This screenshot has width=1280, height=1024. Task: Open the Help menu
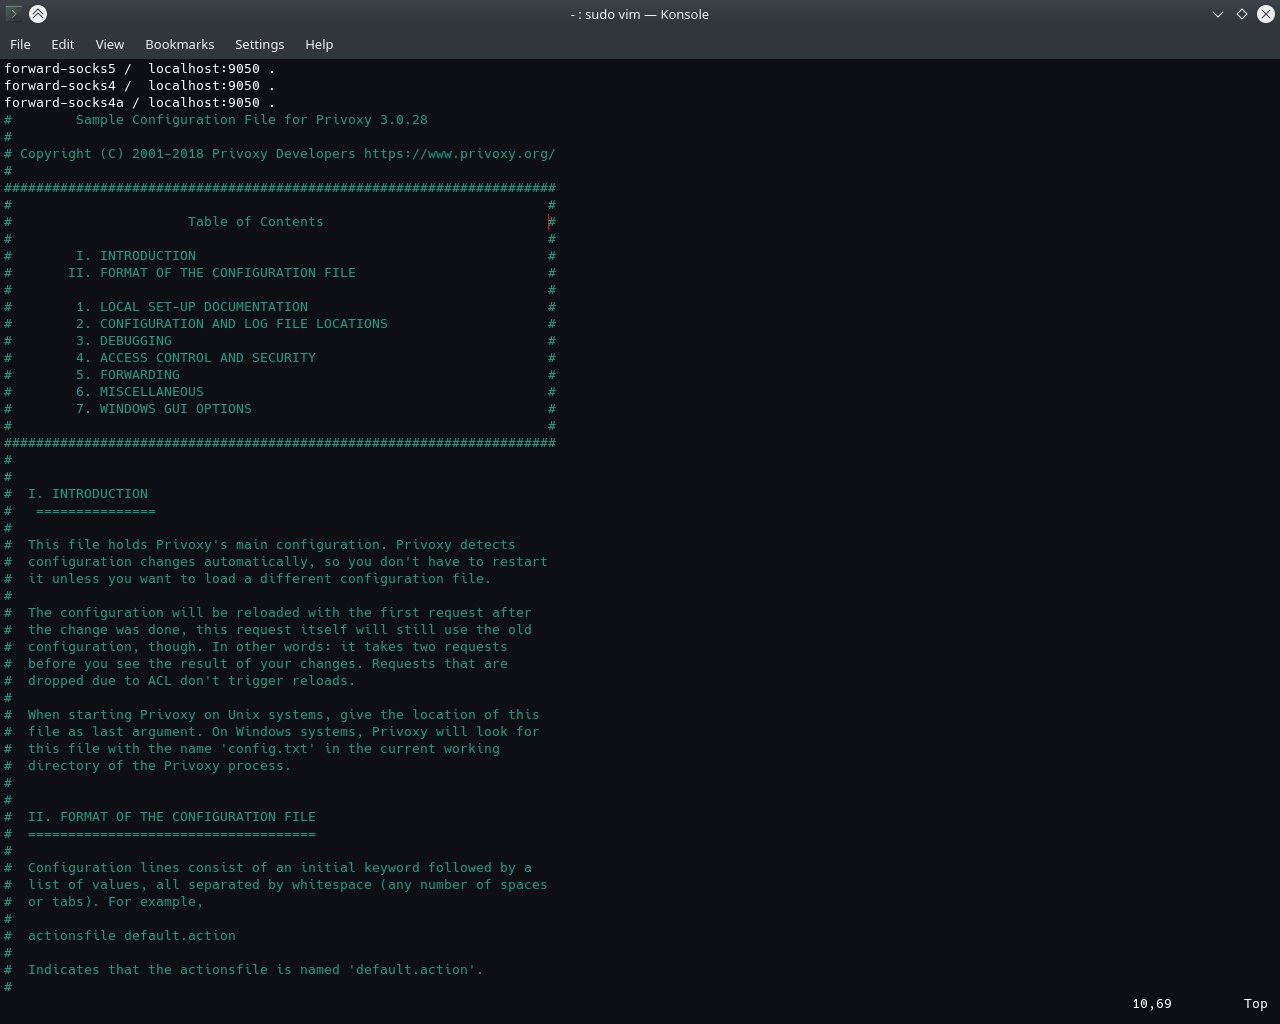[319, 44]
